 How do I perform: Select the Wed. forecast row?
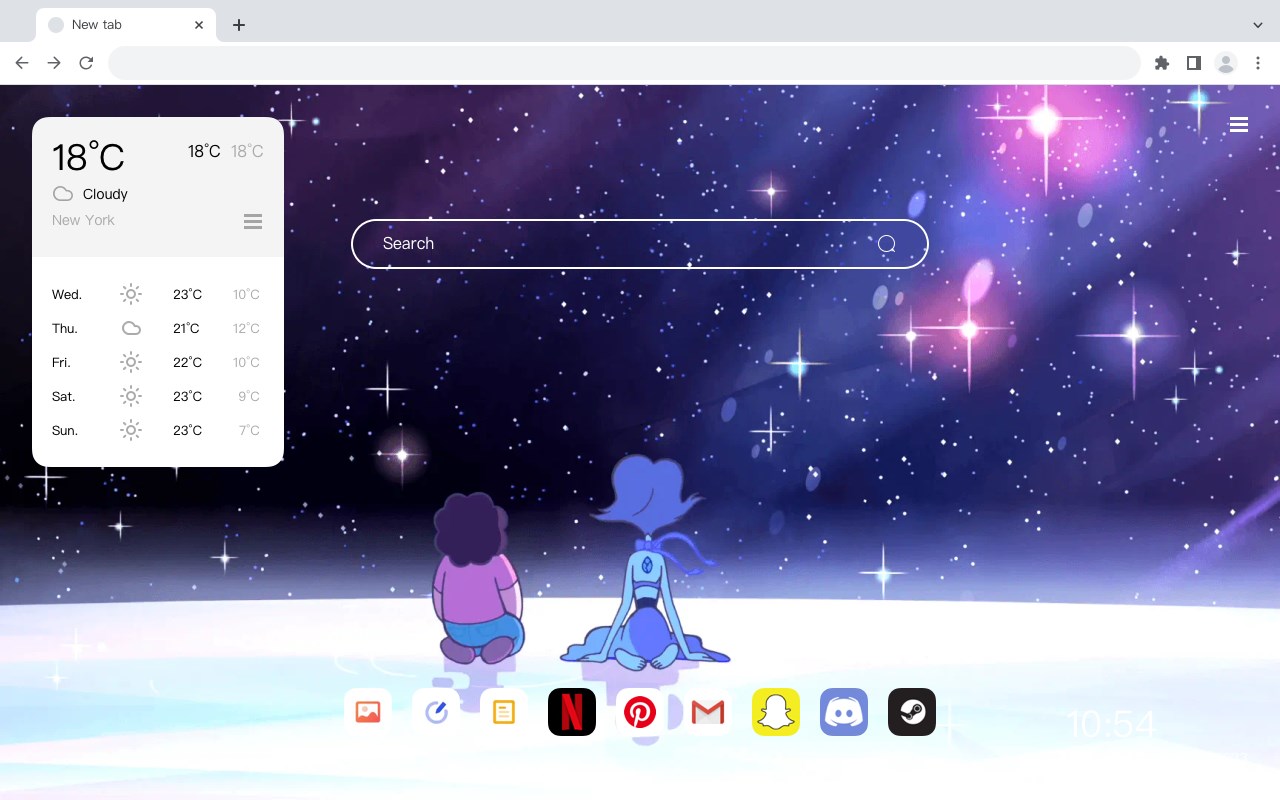pos(158,294)
